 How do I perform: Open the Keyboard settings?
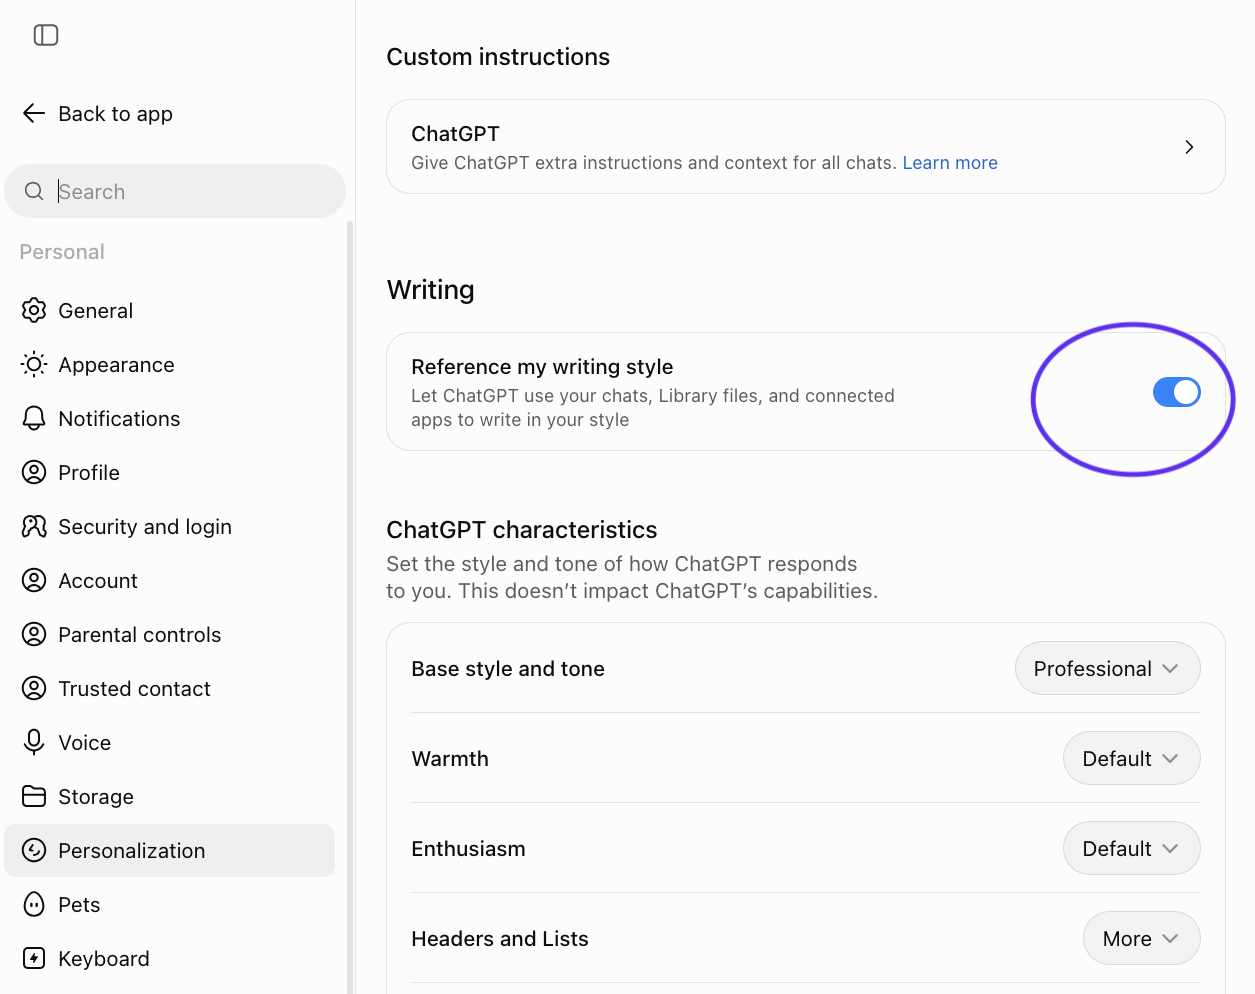(170, 958)
